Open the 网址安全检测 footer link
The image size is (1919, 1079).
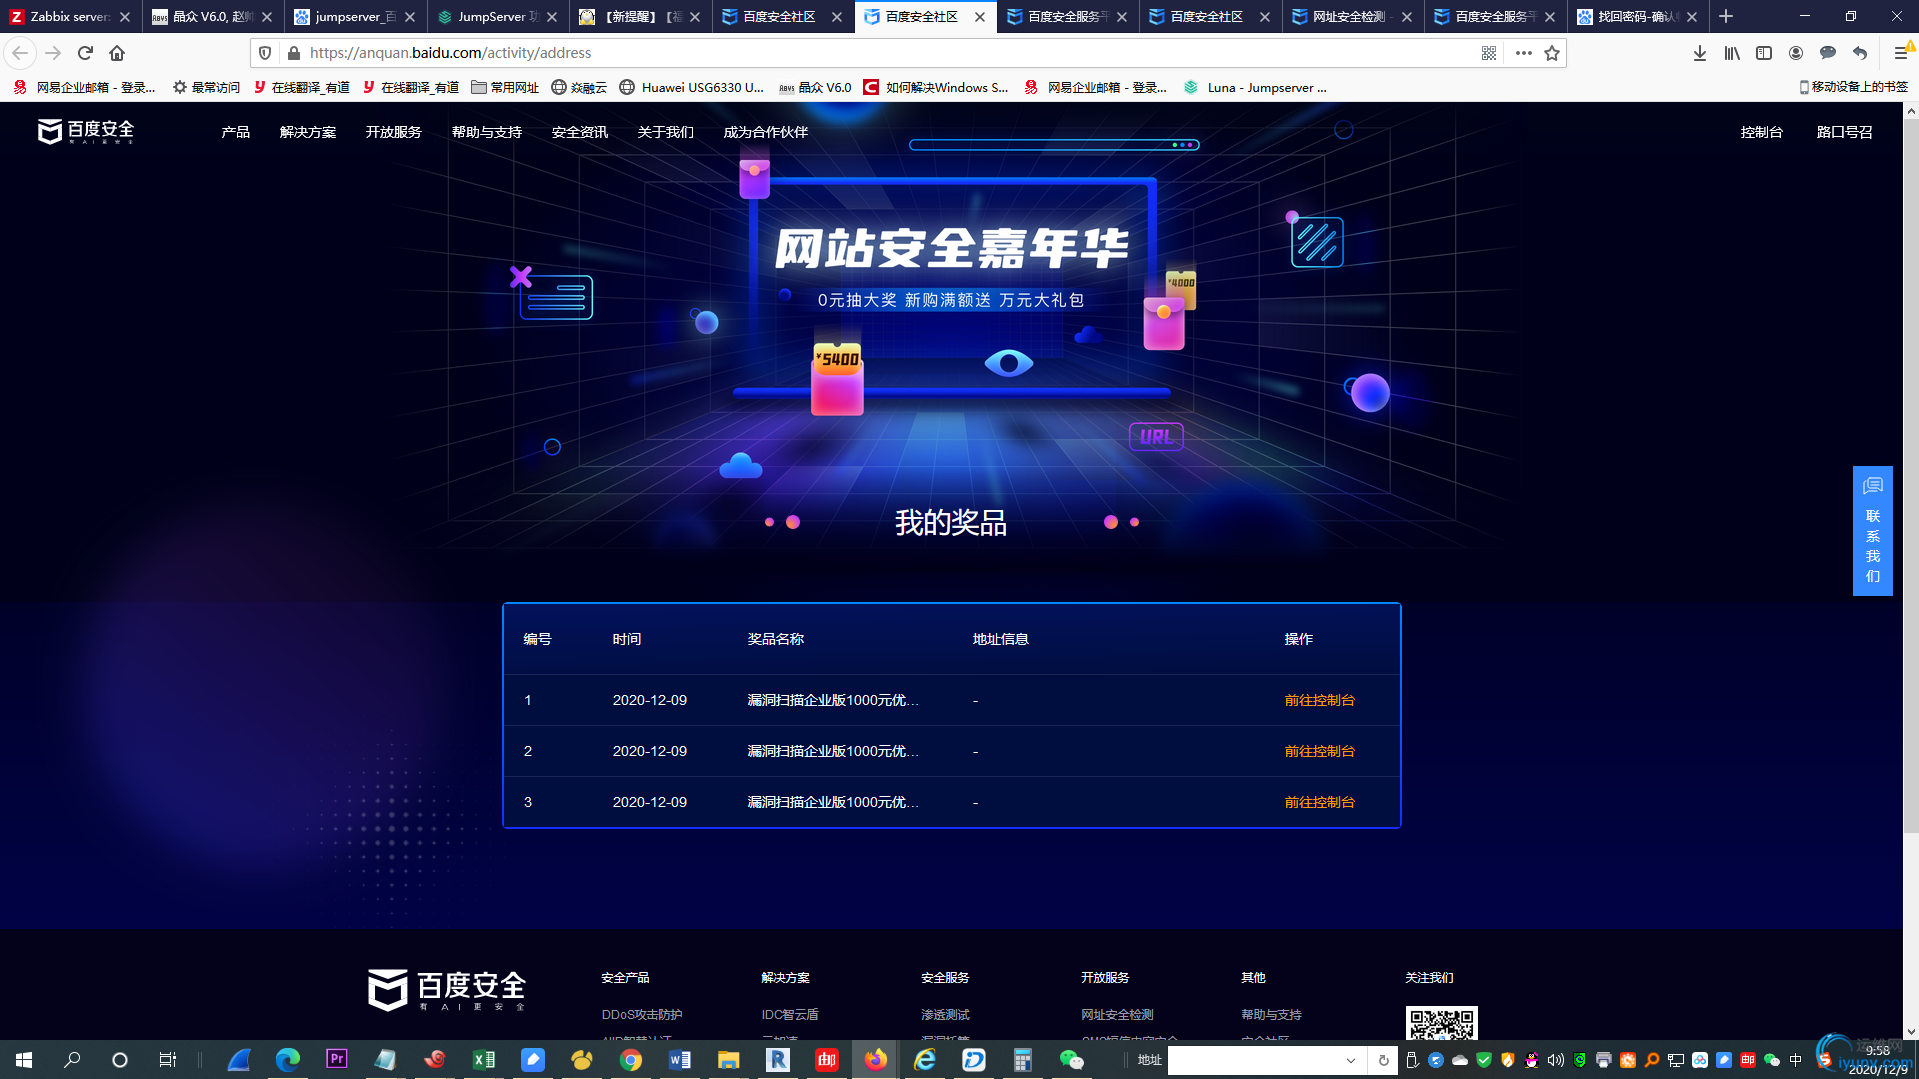pos(1117,1014)
